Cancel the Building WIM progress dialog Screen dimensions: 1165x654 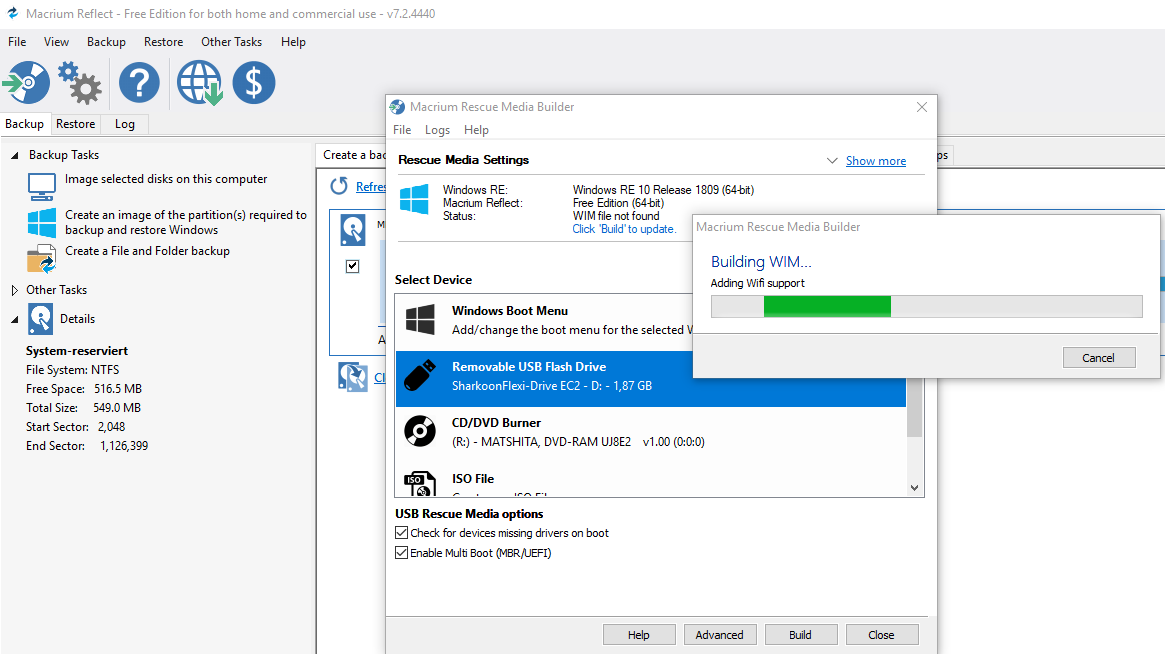pyautogui.click(x=1099, y=357)
